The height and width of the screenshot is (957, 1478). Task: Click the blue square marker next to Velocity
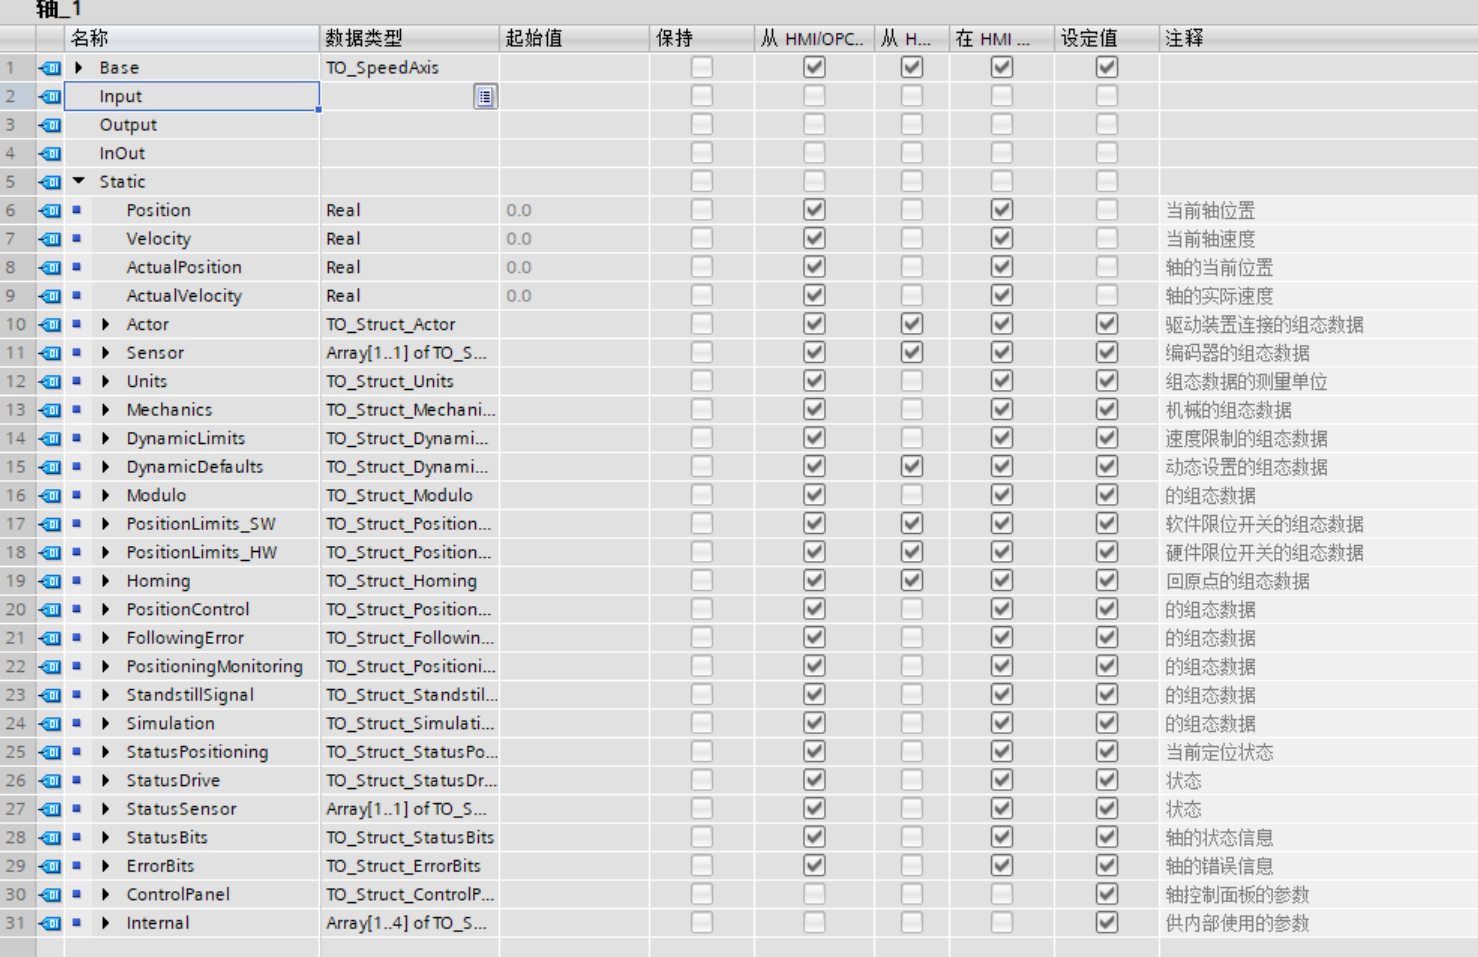pyautogui.click(x=77, y=239)
